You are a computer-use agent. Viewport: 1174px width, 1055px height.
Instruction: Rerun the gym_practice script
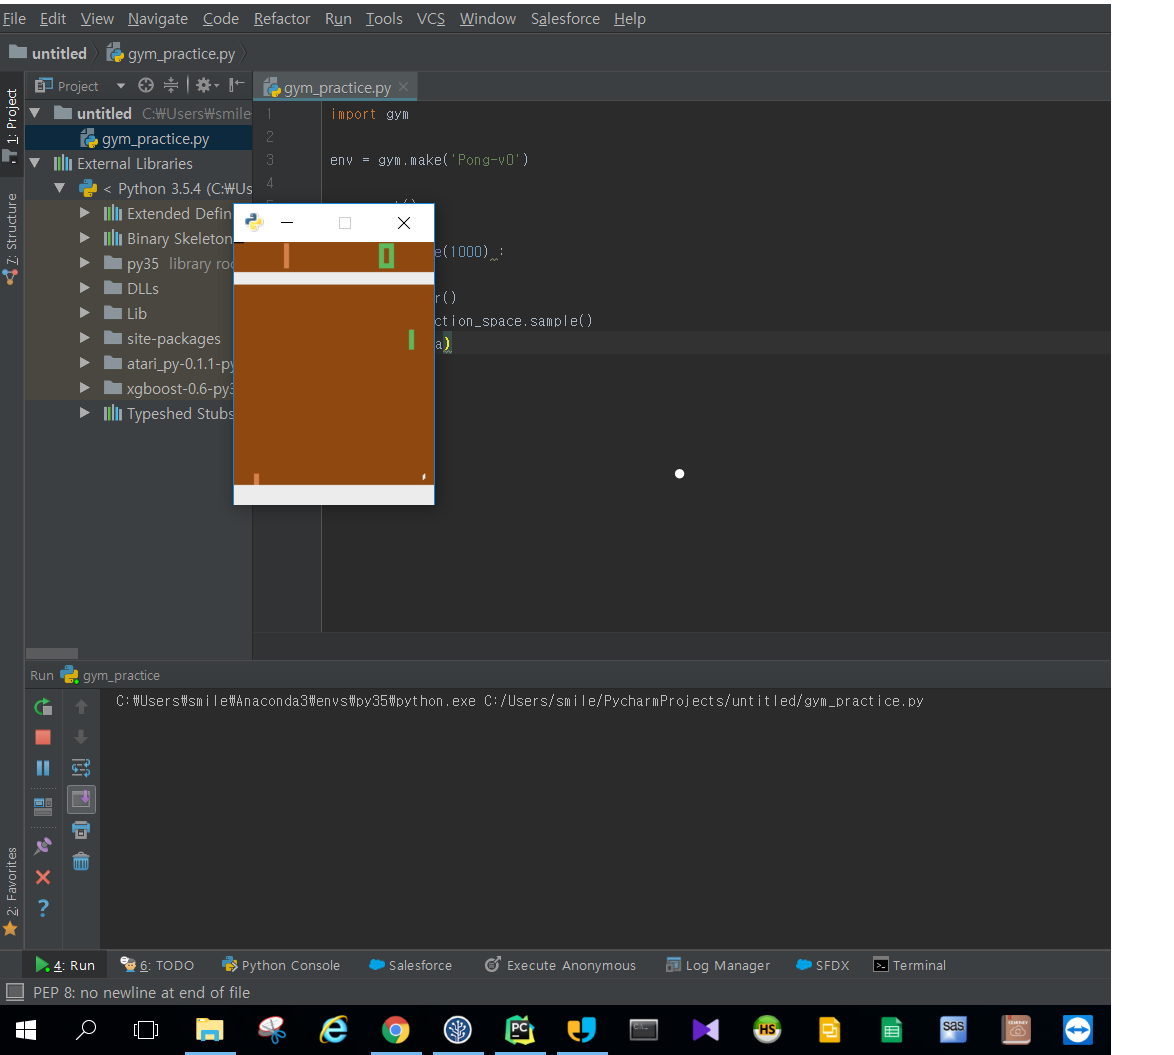click(43, 707)
